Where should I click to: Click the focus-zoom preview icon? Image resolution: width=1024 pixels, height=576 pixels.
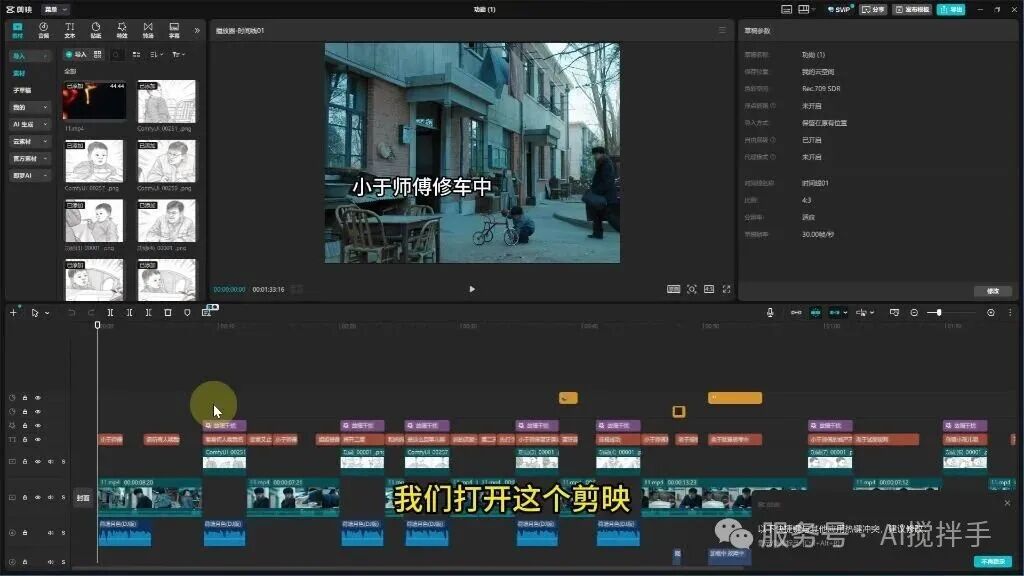click(692, 289)
